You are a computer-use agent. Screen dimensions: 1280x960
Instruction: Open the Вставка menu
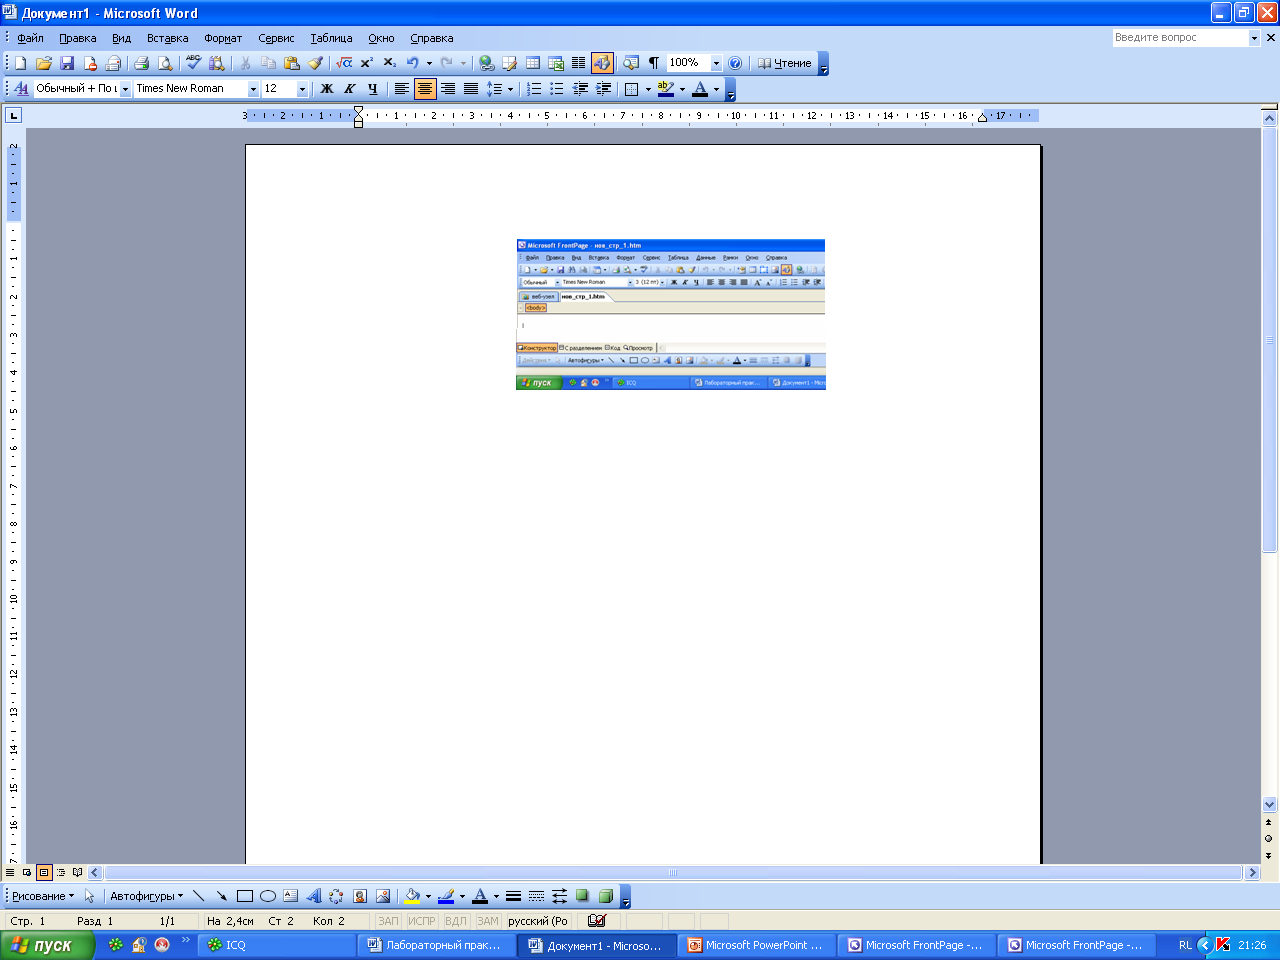(167, 38)
